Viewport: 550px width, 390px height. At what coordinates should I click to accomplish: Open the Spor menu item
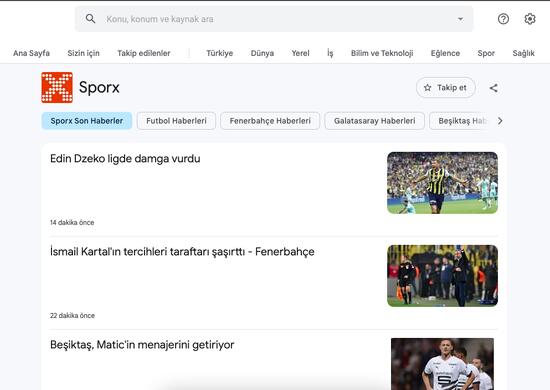[486, 53]
